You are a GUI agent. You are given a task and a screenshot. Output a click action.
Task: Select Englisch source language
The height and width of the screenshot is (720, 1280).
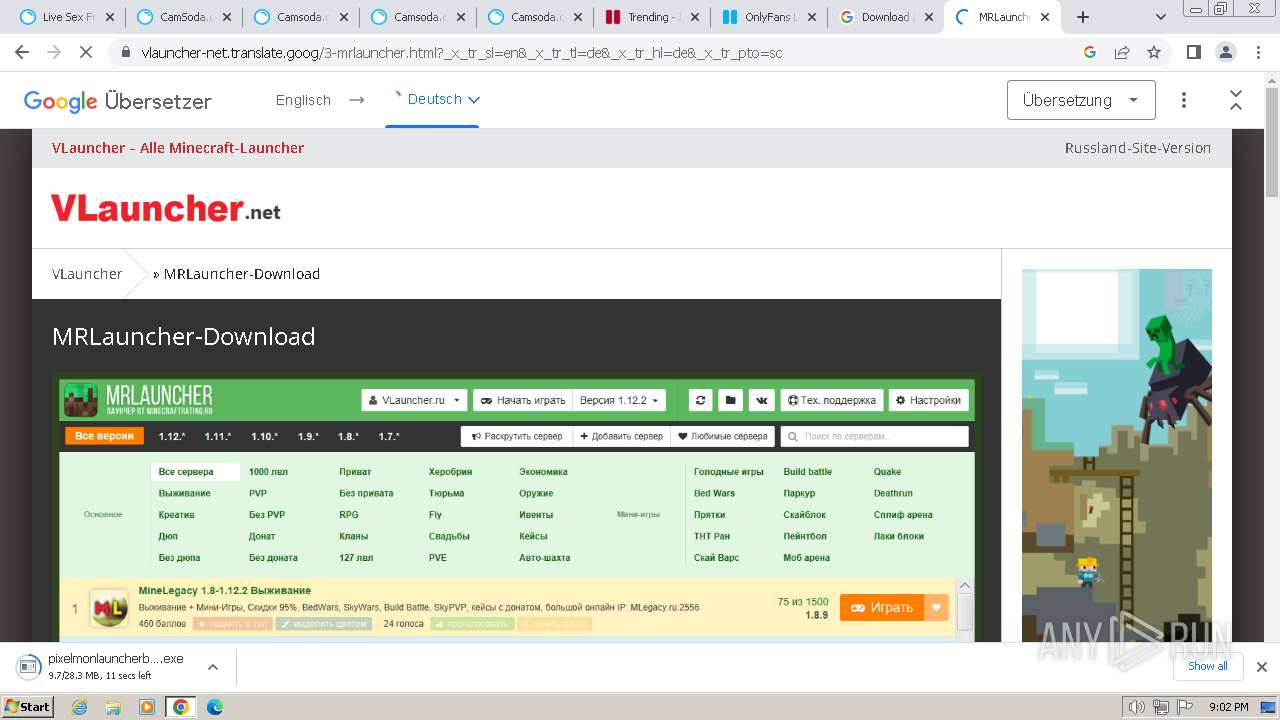pyautogui.click(x=303, y=100)
